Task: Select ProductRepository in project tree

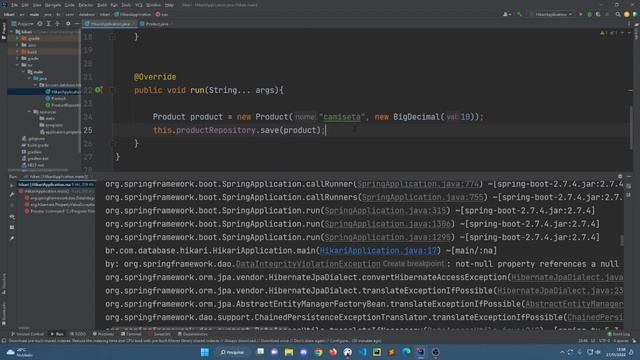Action: [63, 105]
